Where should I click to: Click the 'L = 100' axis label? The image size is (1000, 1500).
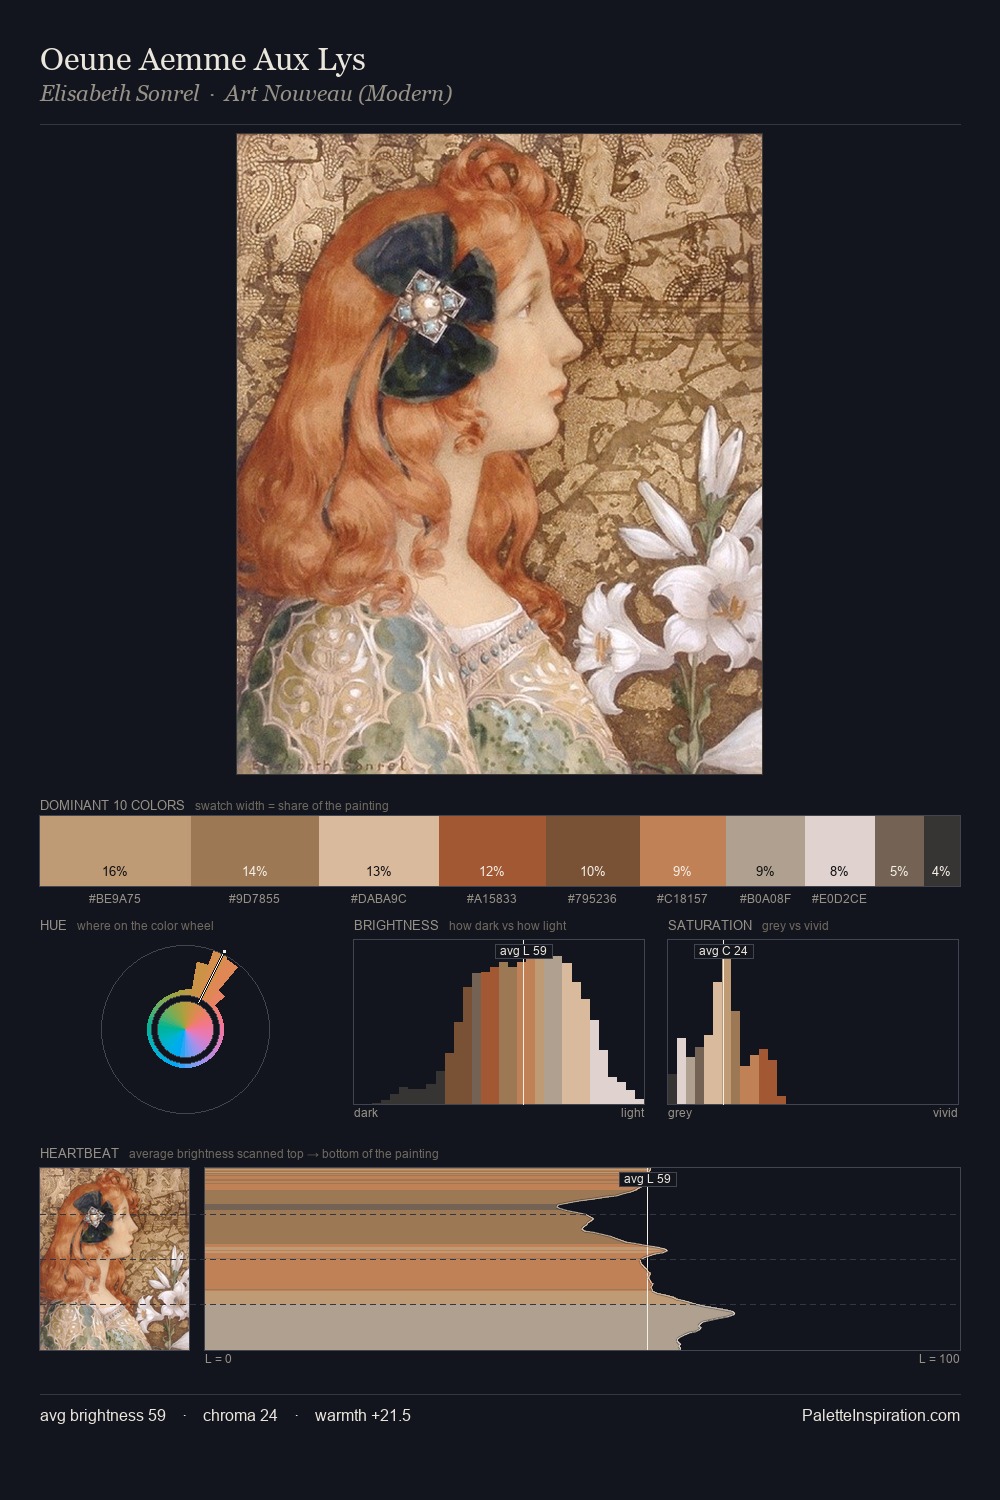click(939, 1359)
